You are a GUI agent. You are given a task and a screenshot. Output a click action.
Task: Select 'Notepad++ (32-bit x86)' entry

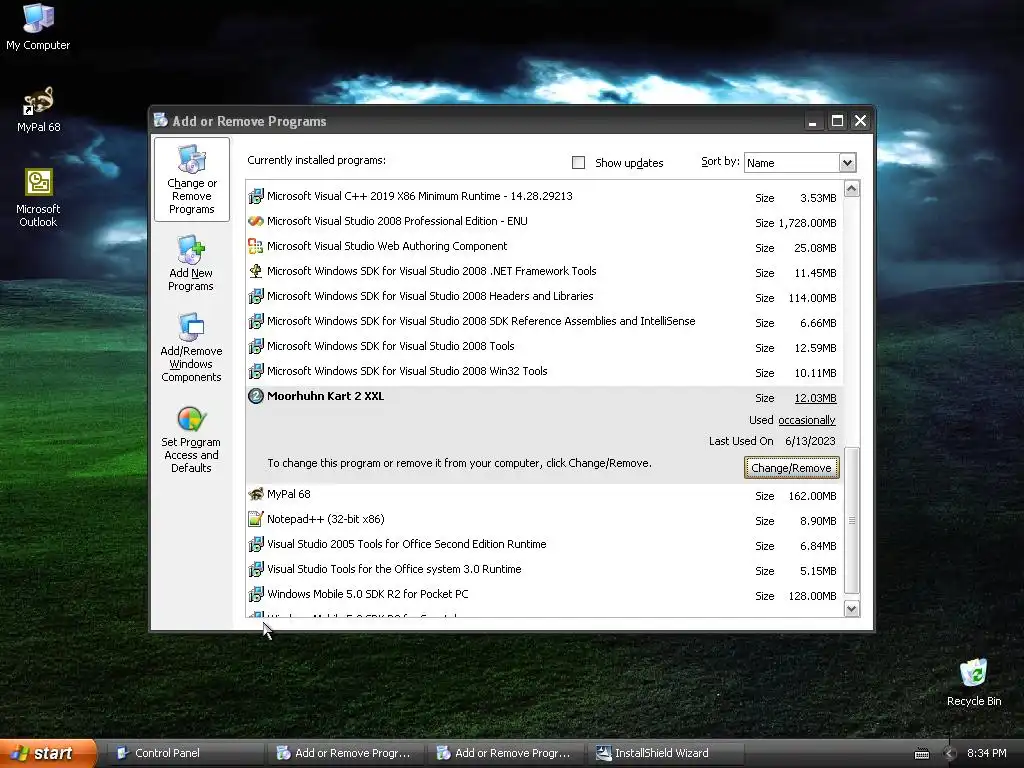tap(545, 519)
